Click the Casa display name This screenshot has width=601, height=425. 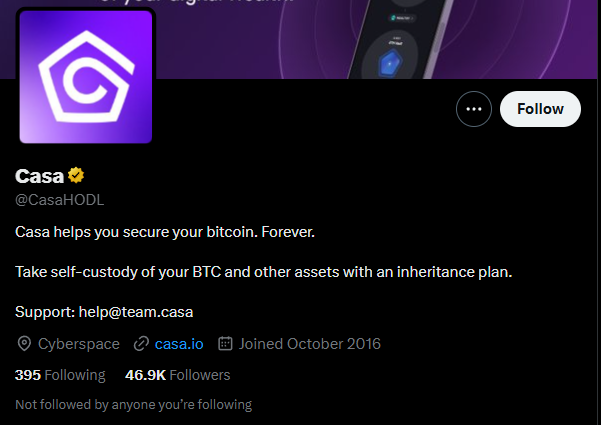pos(39,176)
